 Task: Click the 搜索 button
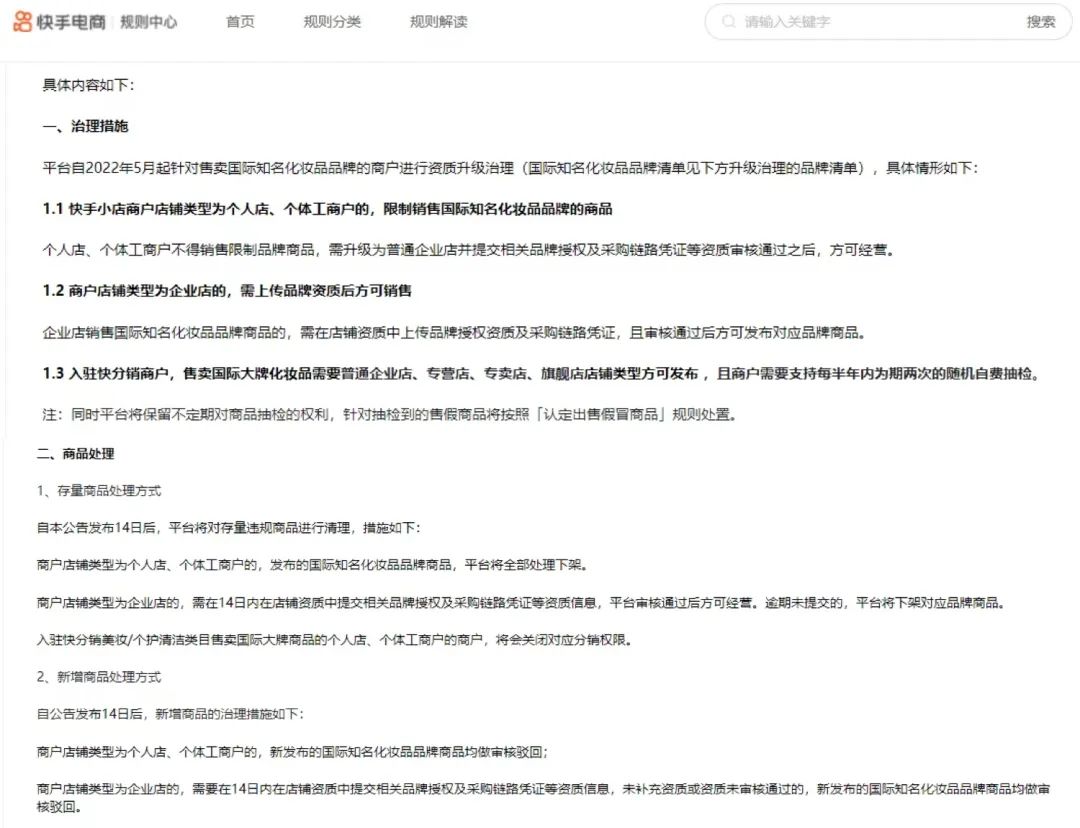(1040, 22)
